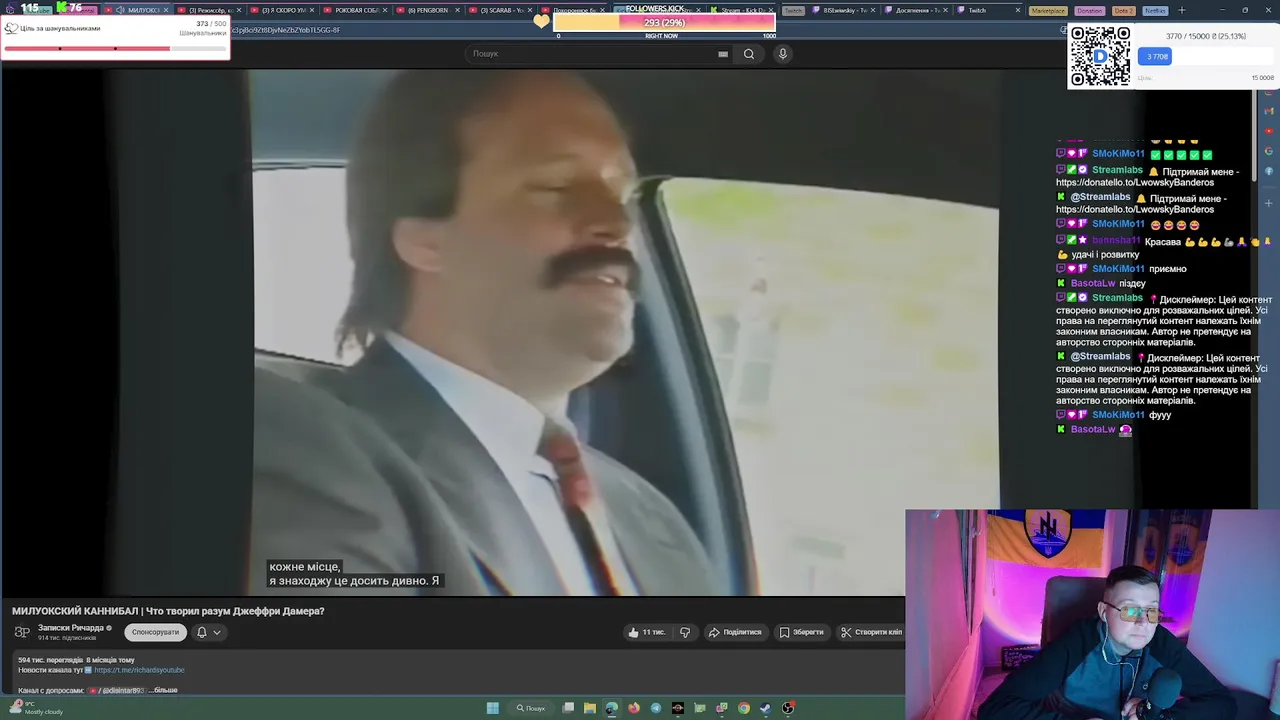Screen dimensions: 1280x720
Task: Open Telegram from the taskbar
Action: (x=656, y=708)
